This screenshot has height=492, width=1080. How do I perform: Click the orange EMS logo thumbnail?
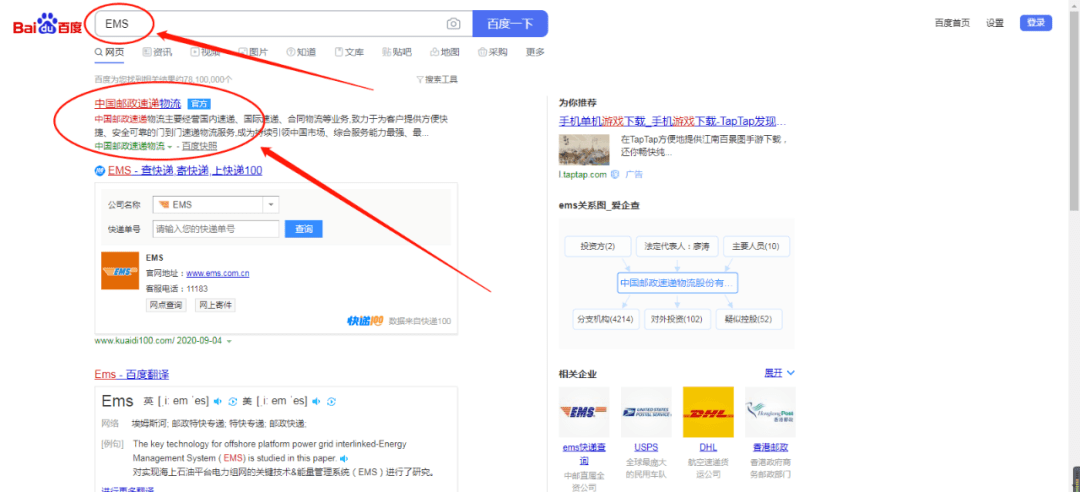click(x=120, y=271)
